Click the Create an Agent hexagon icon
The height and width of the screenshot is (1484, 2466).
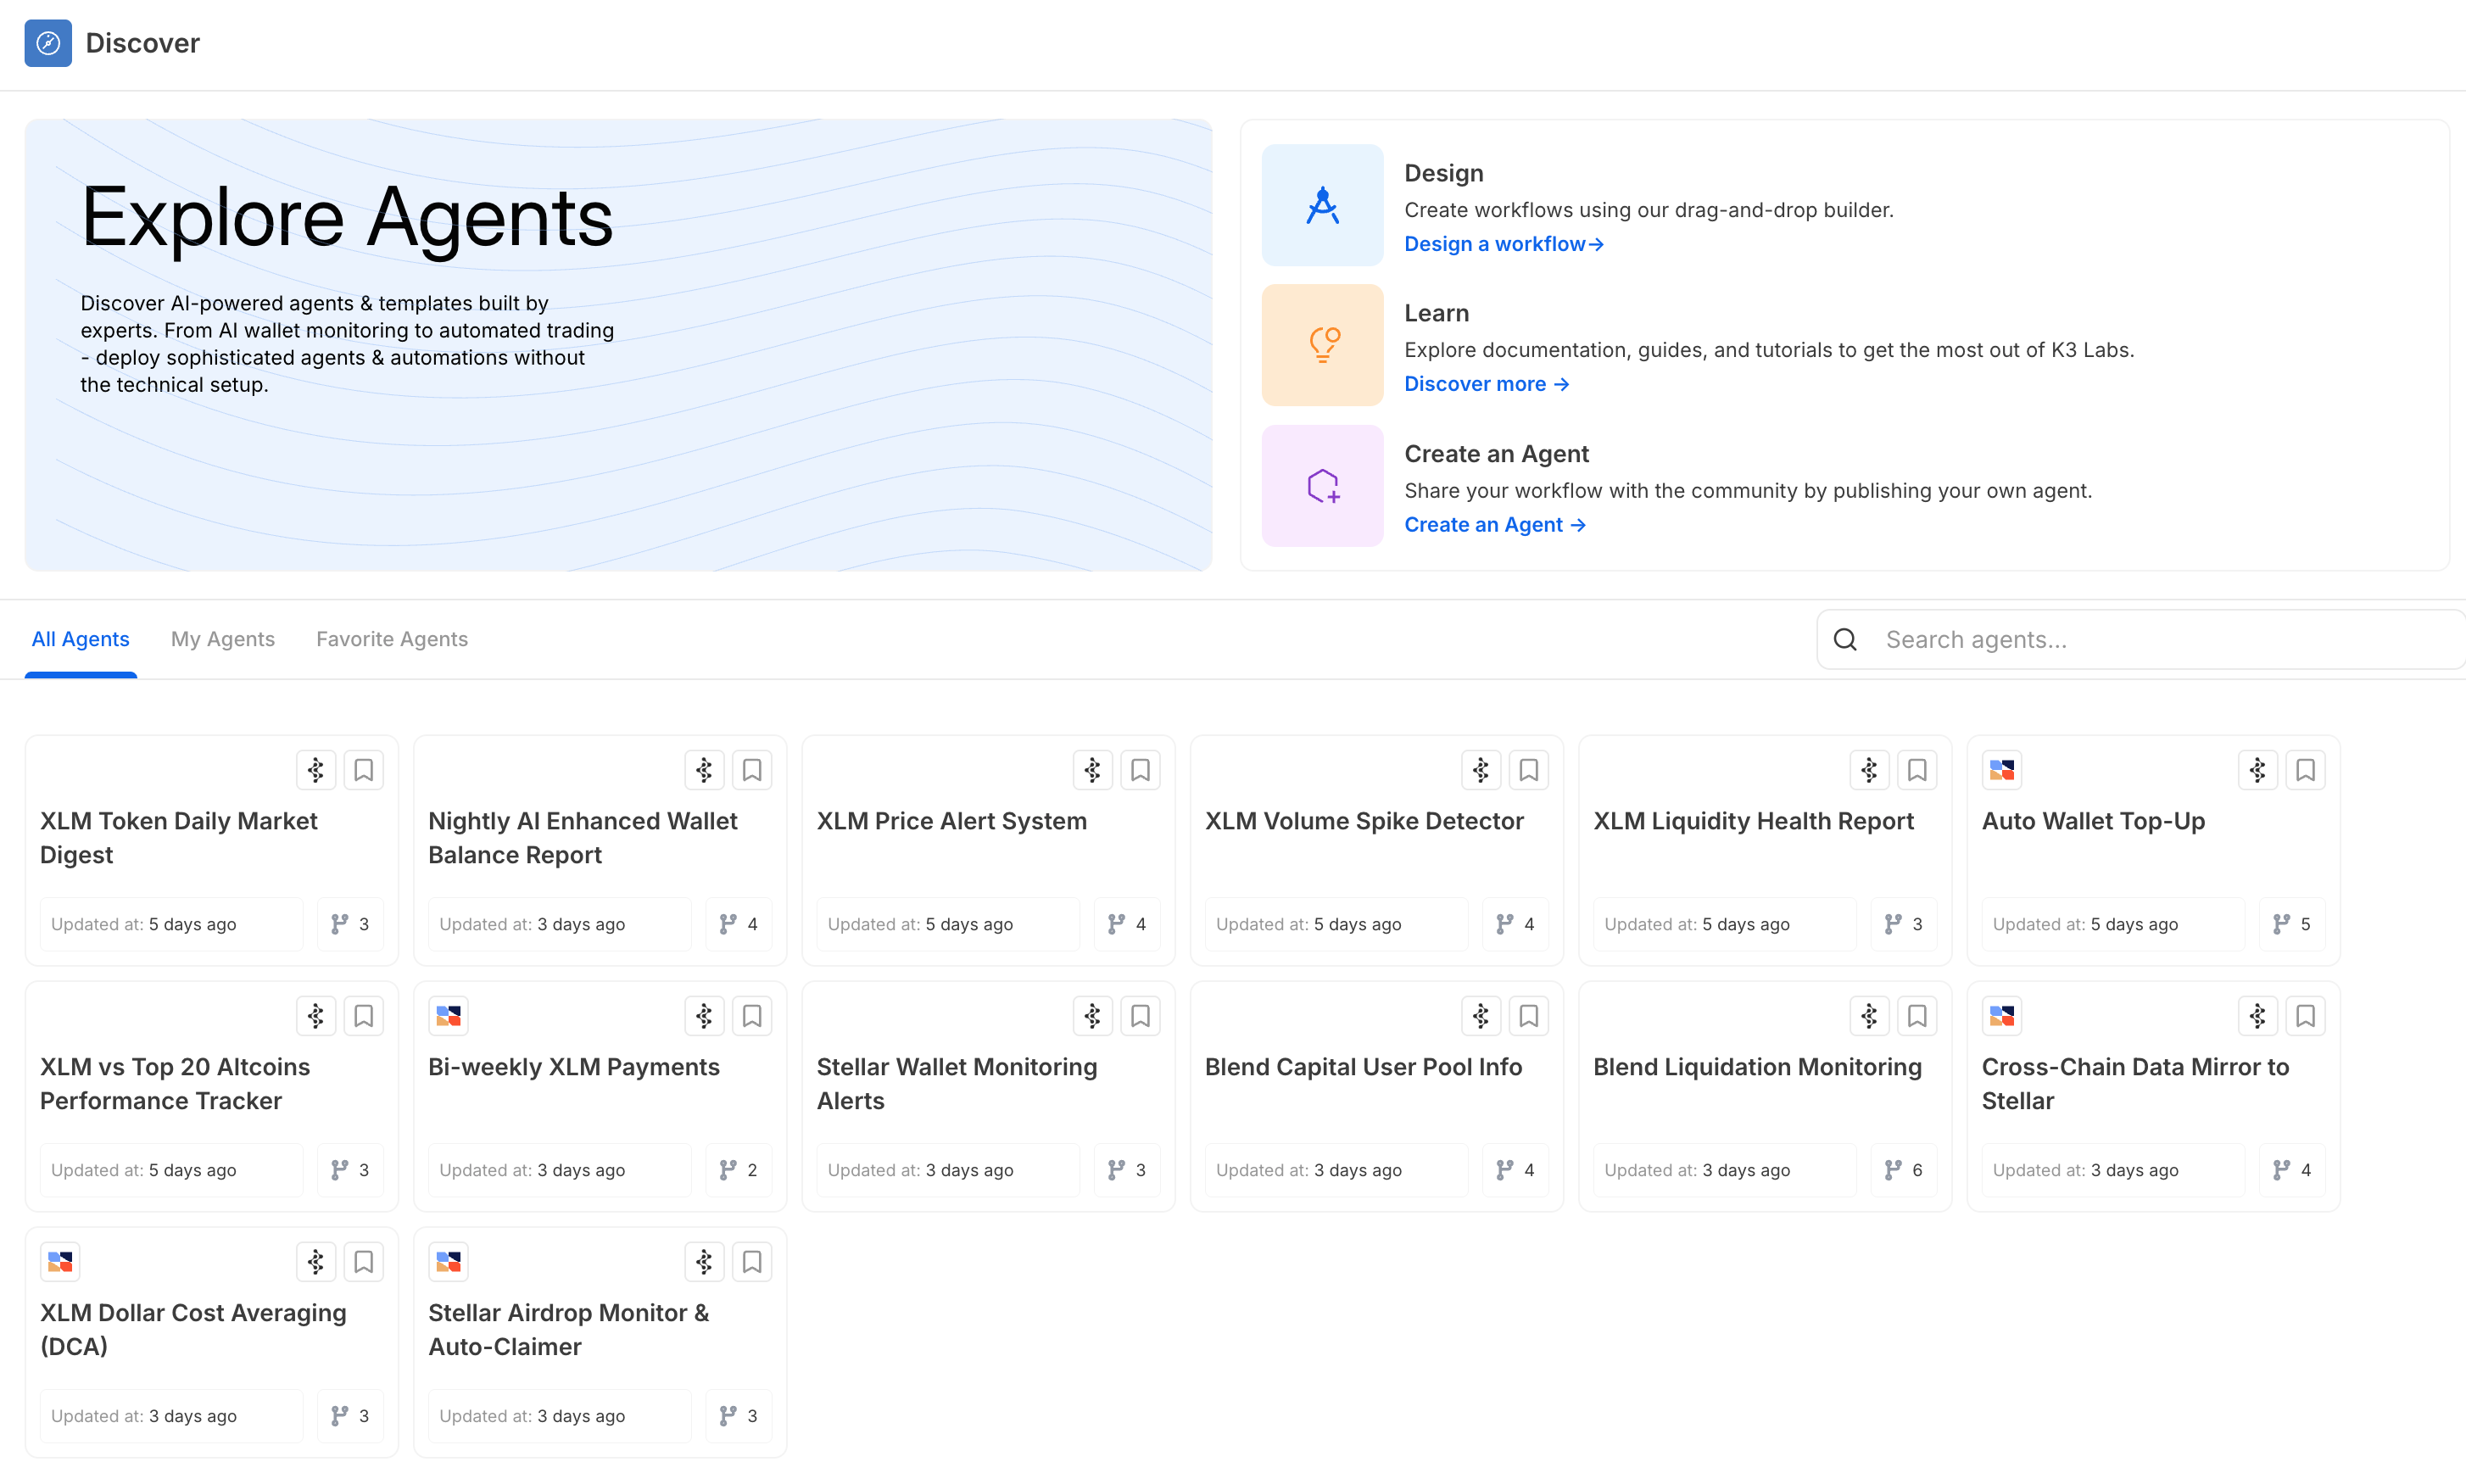tap(1322, 486)
